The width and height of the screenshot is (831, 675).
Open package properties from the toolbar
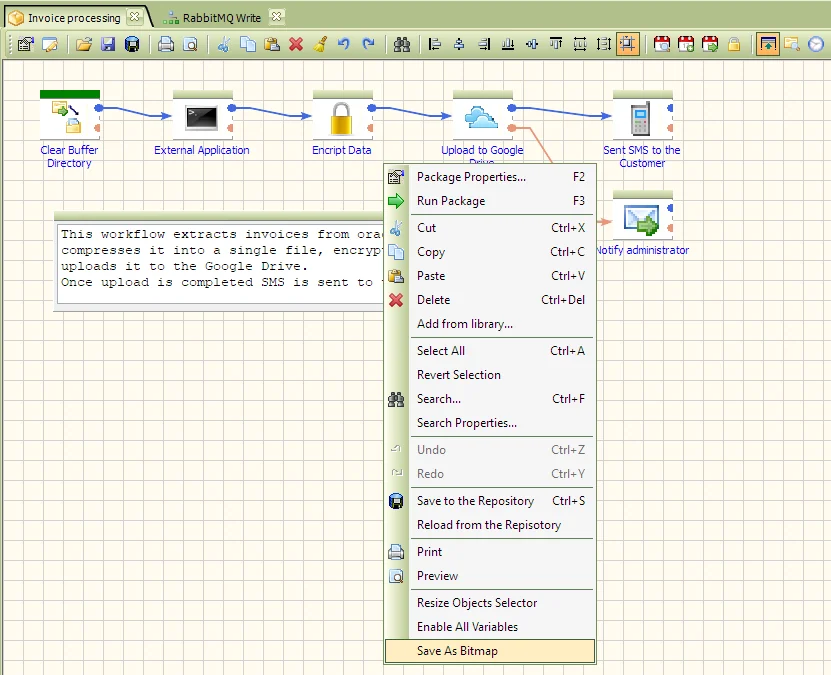coord(25,44)
